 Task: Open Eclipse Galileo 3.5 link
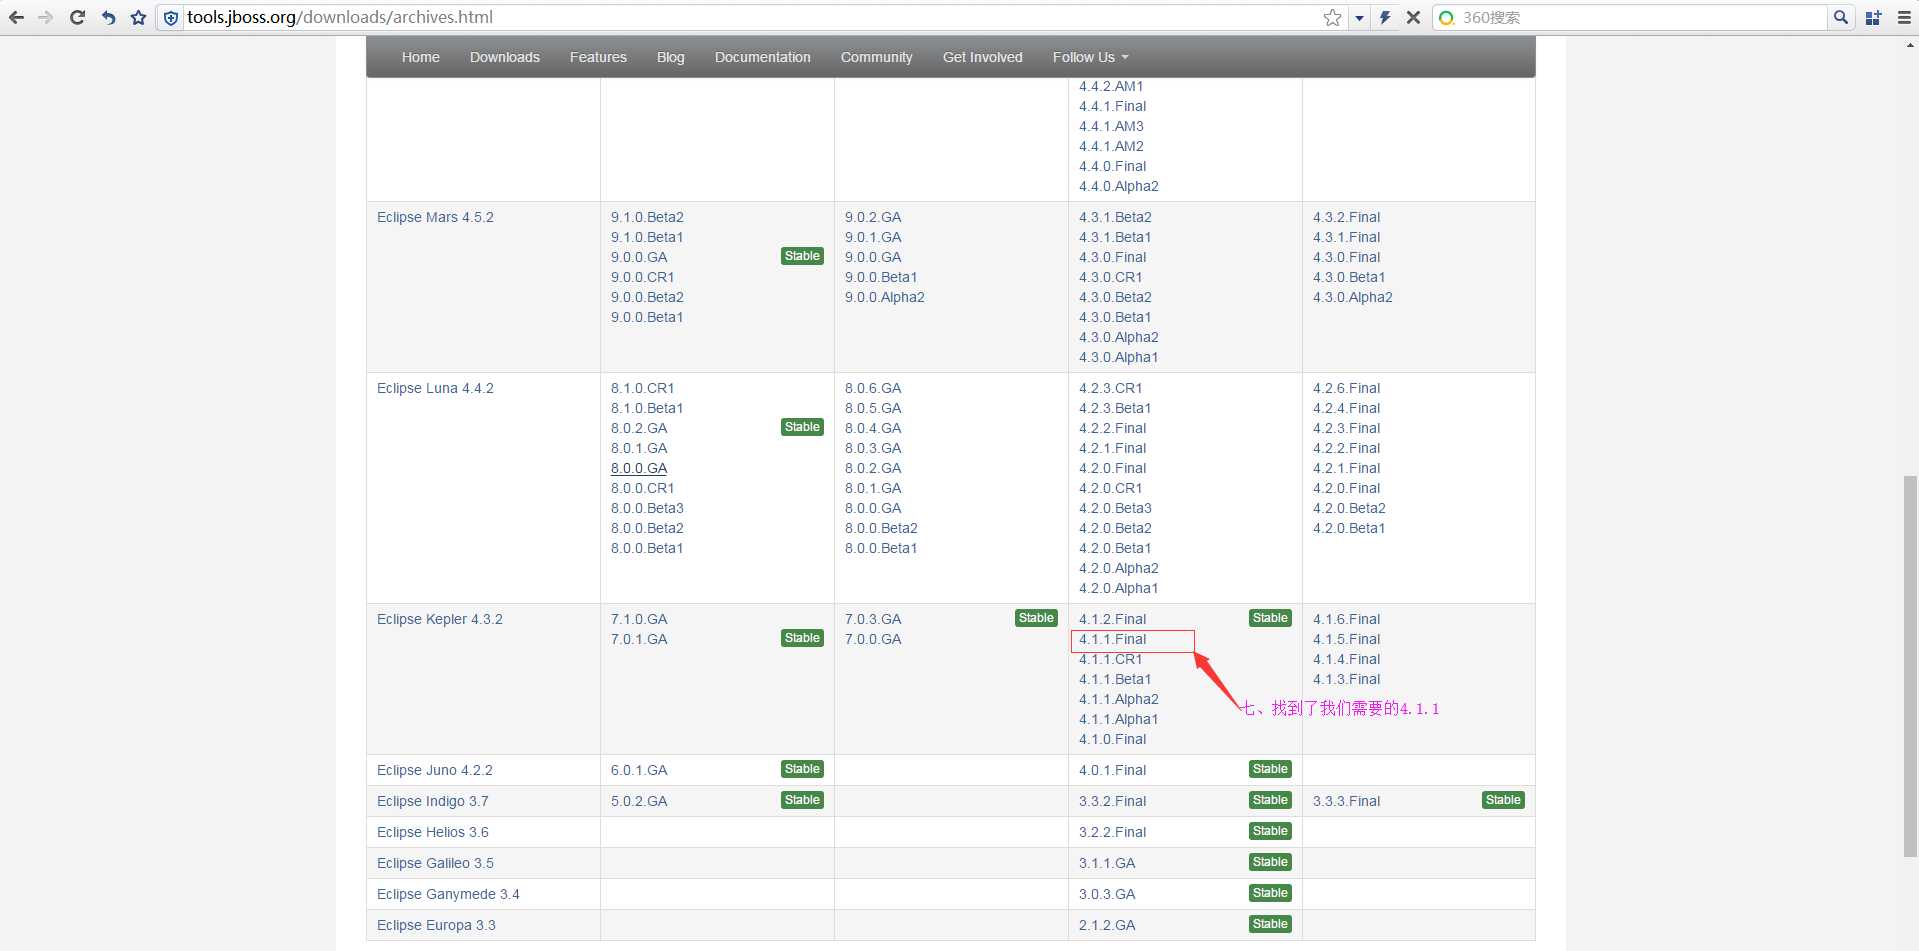(435, 863)
